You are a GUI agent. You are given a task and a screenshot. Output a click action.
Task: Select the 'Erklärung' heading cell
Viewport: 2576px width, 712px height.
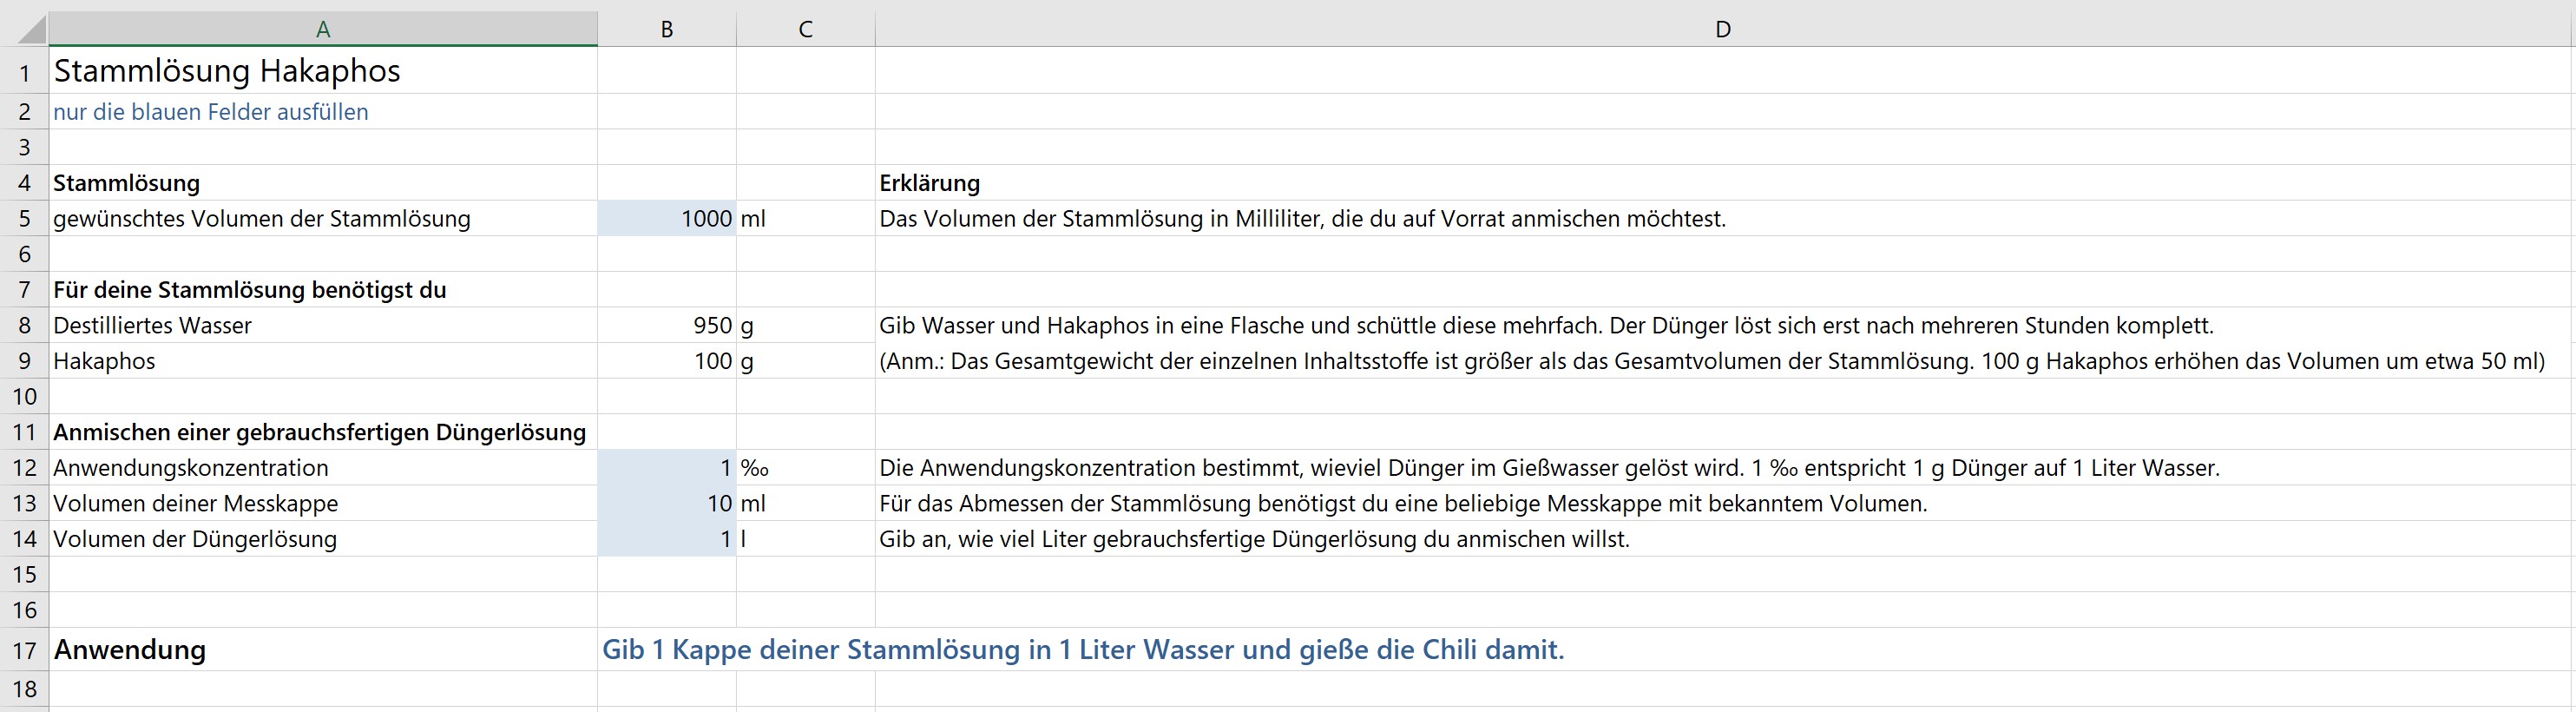point(1723,183)
